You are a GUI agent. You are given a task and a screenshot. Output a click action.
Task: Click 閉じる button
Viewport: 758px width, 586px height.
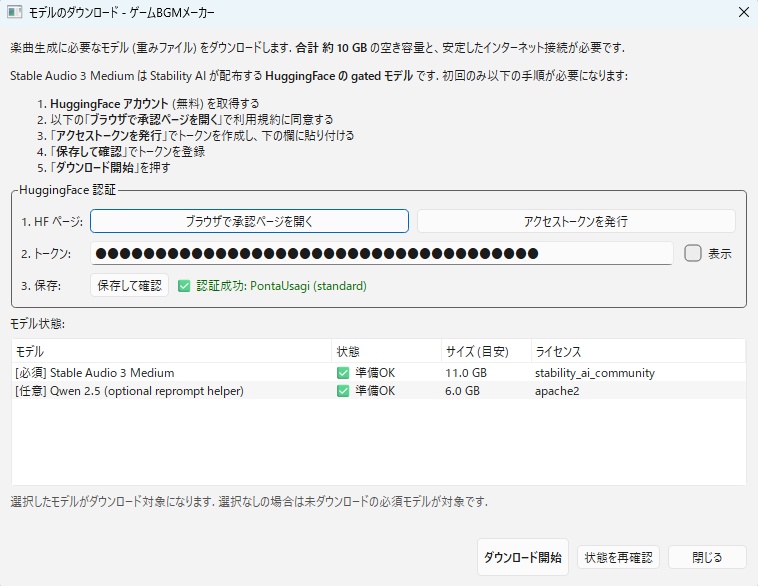tap(707, 557)
